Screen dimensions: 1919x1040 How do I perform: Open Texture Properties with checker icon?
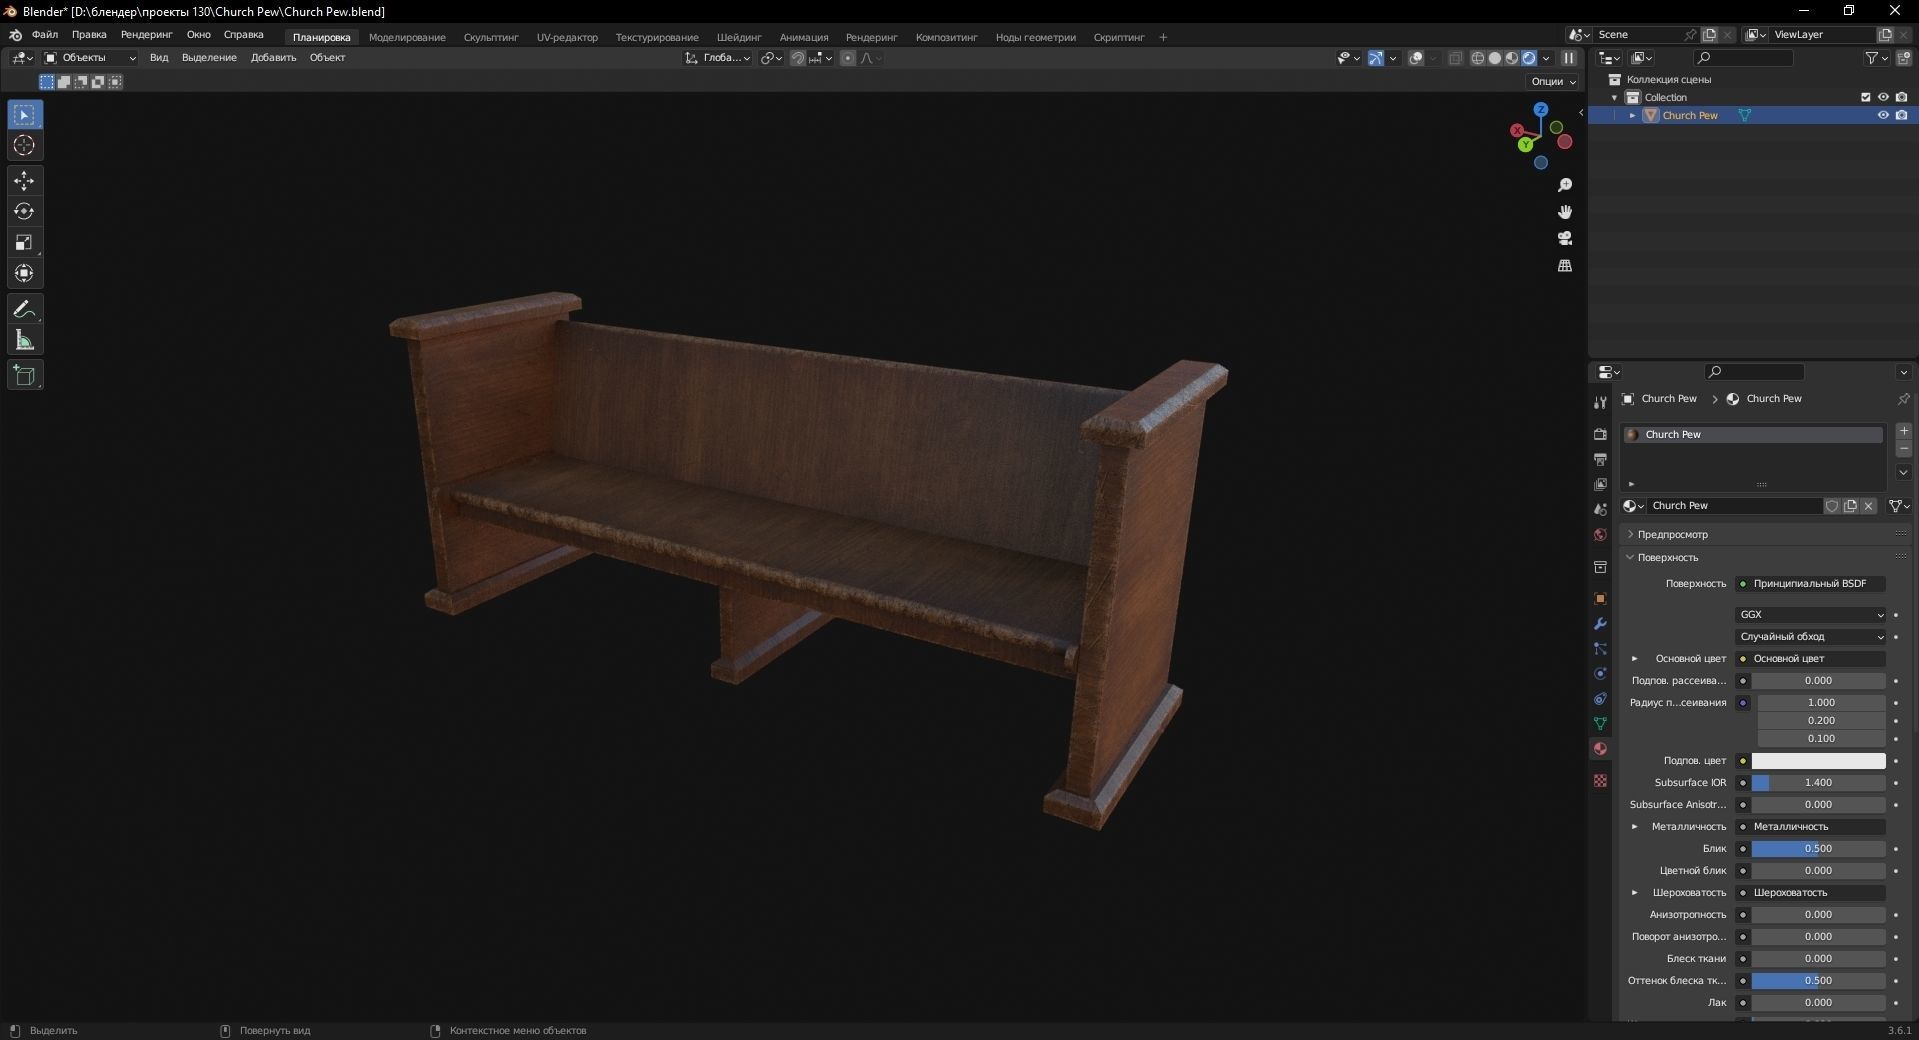point(1600,781)
